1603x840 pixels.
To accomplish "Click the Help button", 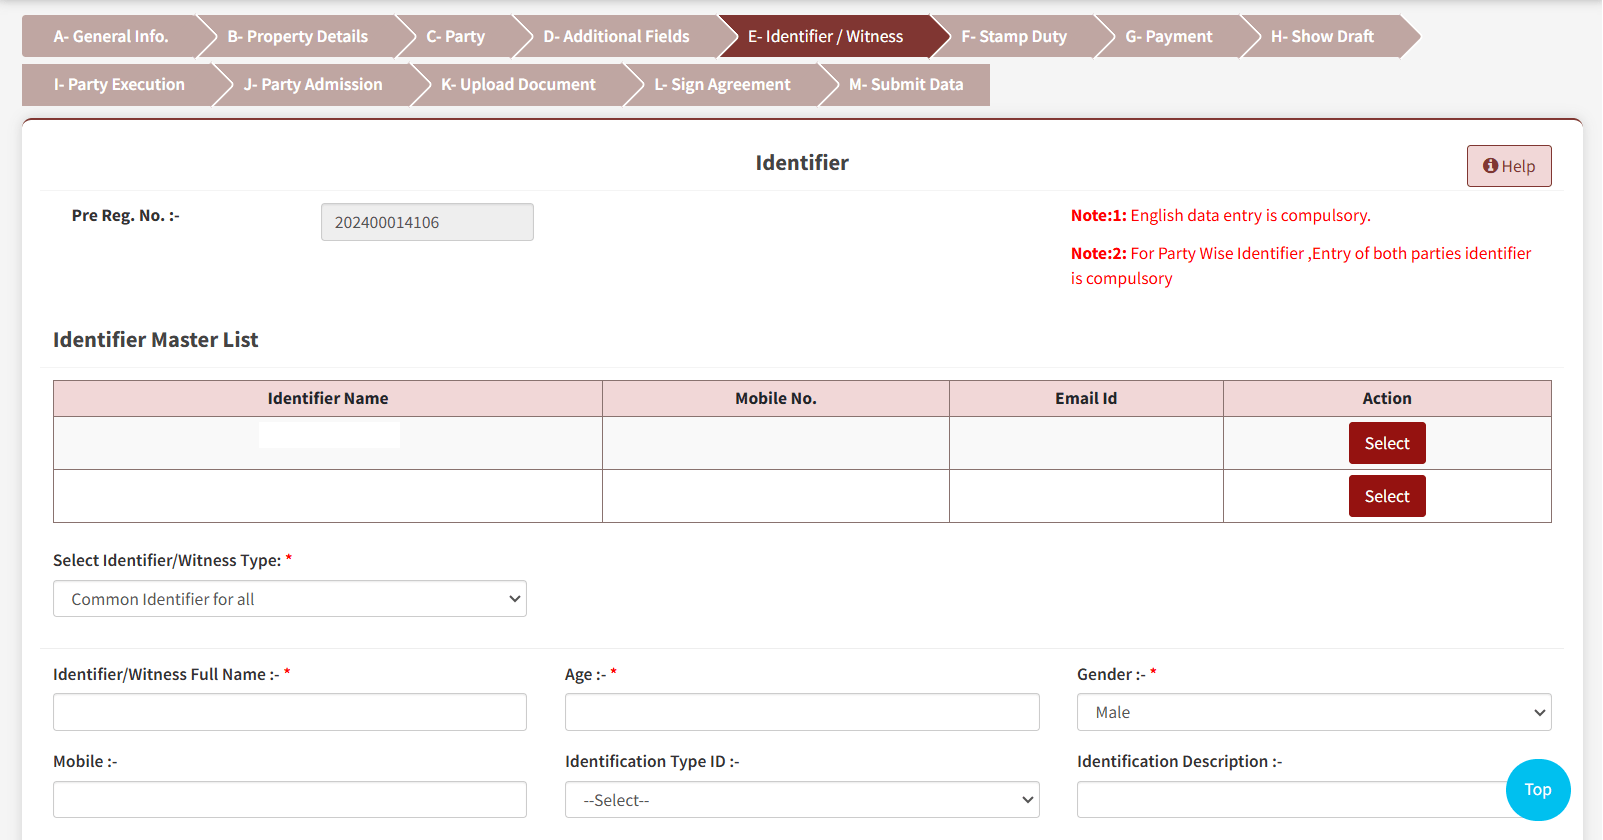I will [x=1509, y=166].
